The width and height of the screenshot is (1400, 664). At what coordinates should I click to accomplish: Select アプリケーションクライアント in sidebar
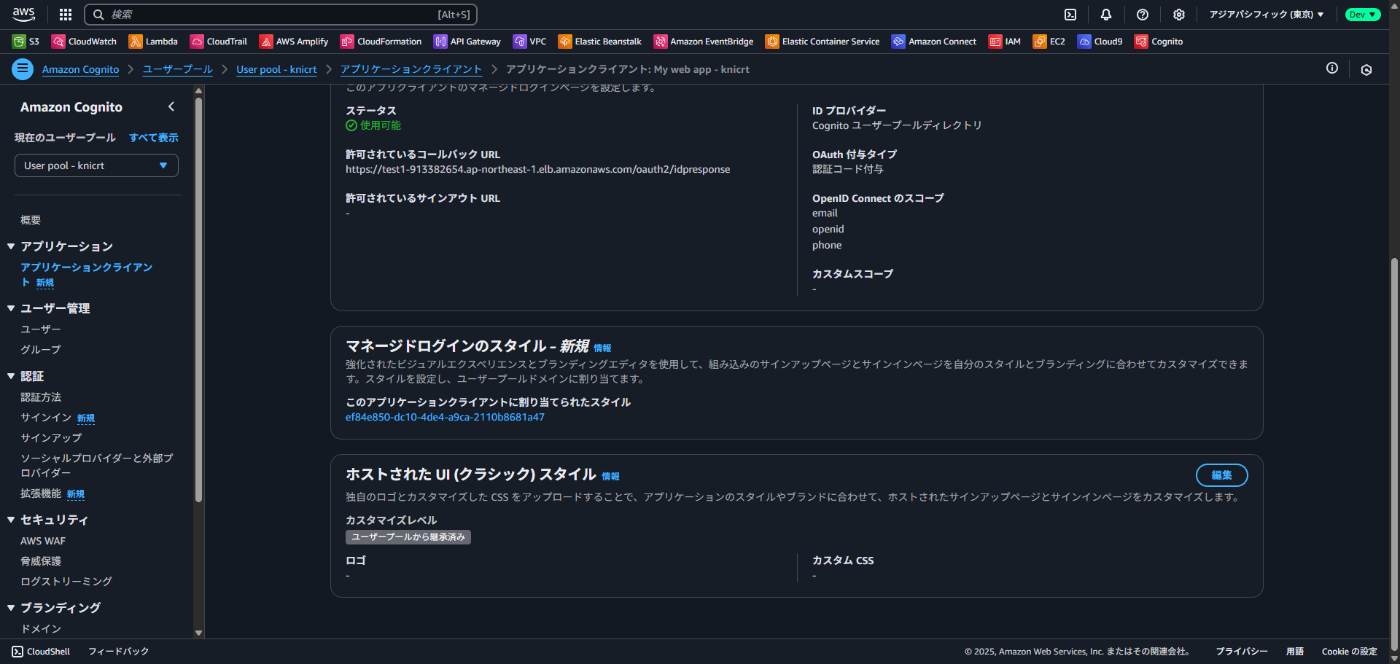tap(86, 274)
